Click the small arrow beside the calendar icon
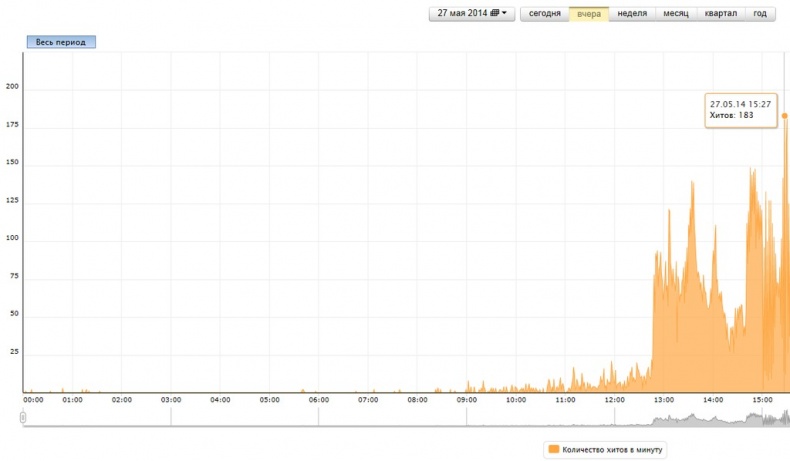This screenshot has width=790, height=461. coord(505,14)
